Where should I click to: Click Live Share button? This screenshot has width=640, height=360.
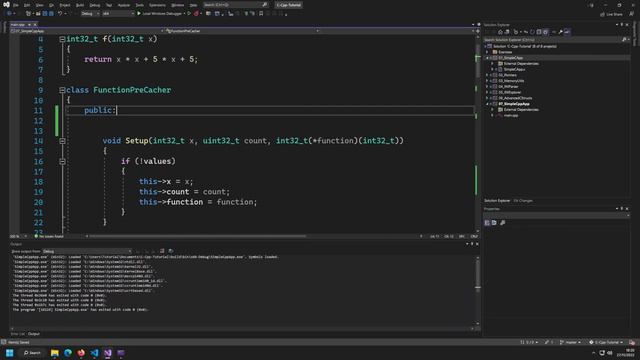[611, 14]
